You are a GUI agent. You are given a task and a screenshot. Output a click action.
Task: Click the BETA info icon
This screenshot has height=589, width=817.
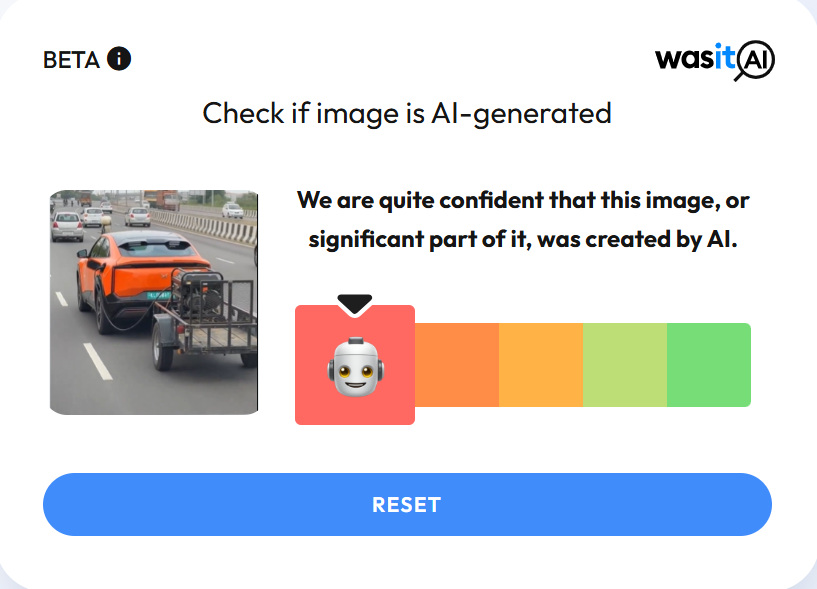pyautogui.click(x=119, y=58)
